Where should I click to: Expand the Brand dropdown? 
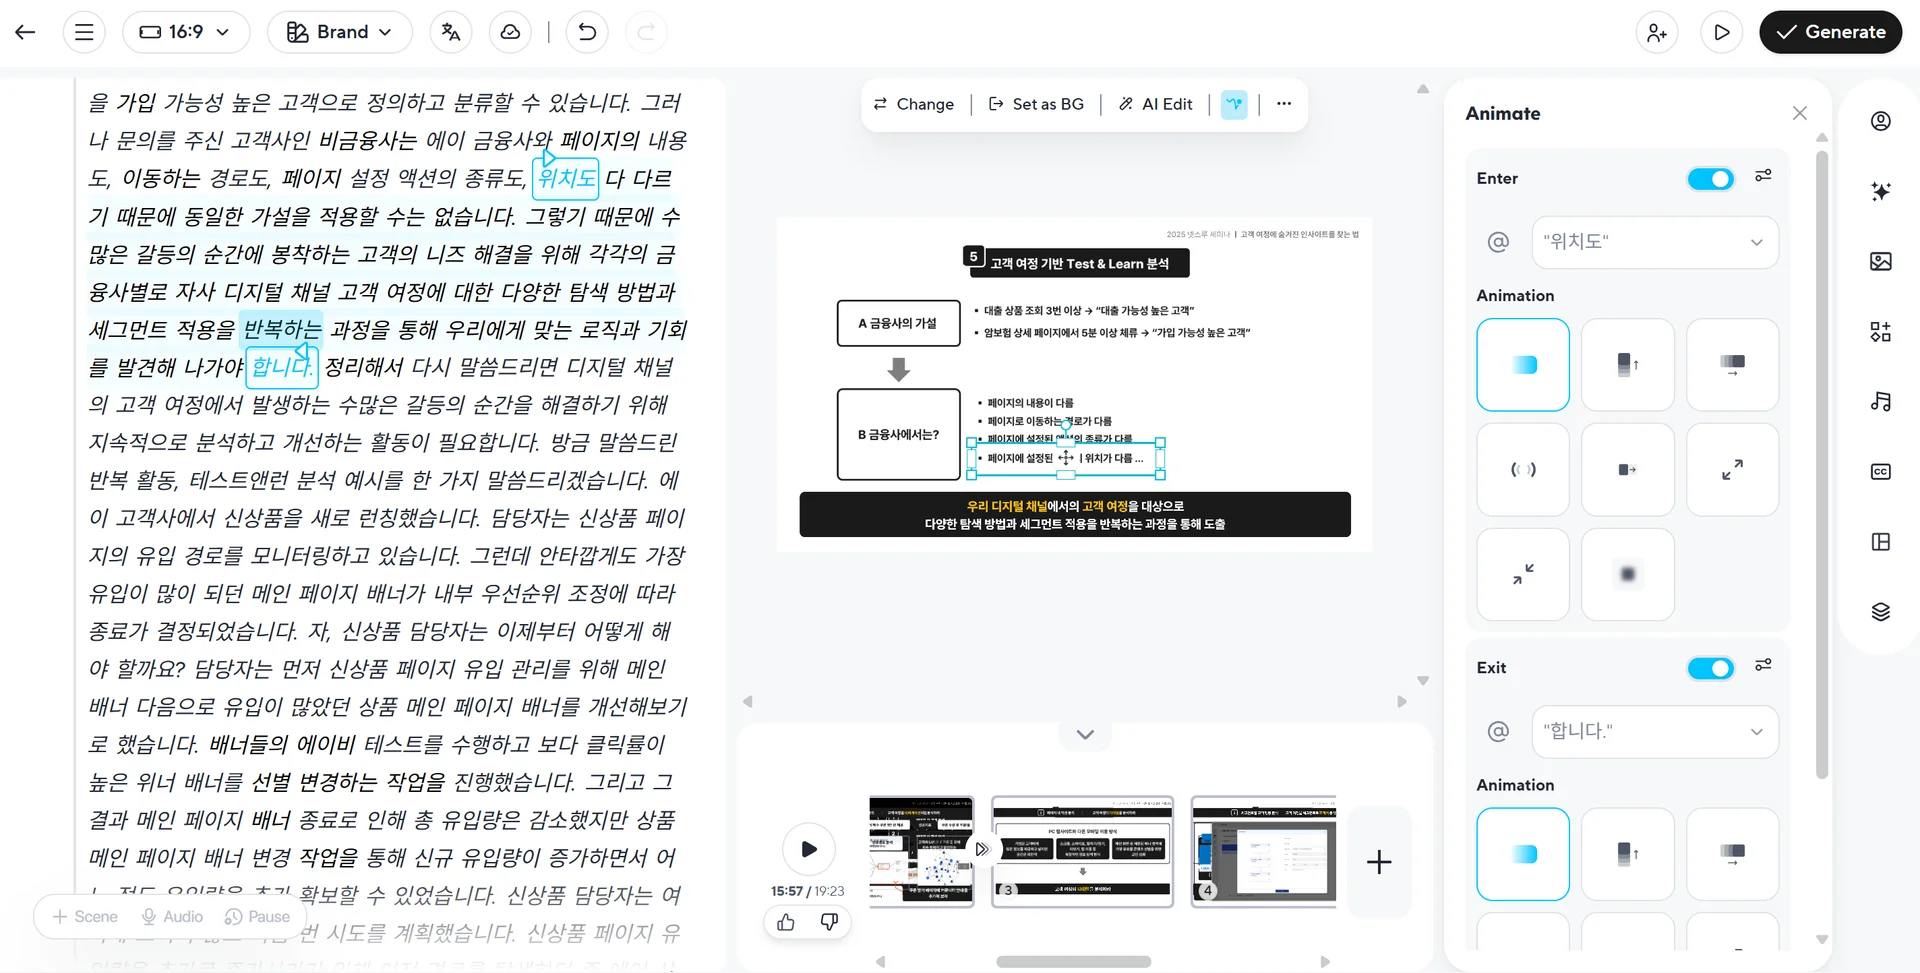(x=340, y=32)
